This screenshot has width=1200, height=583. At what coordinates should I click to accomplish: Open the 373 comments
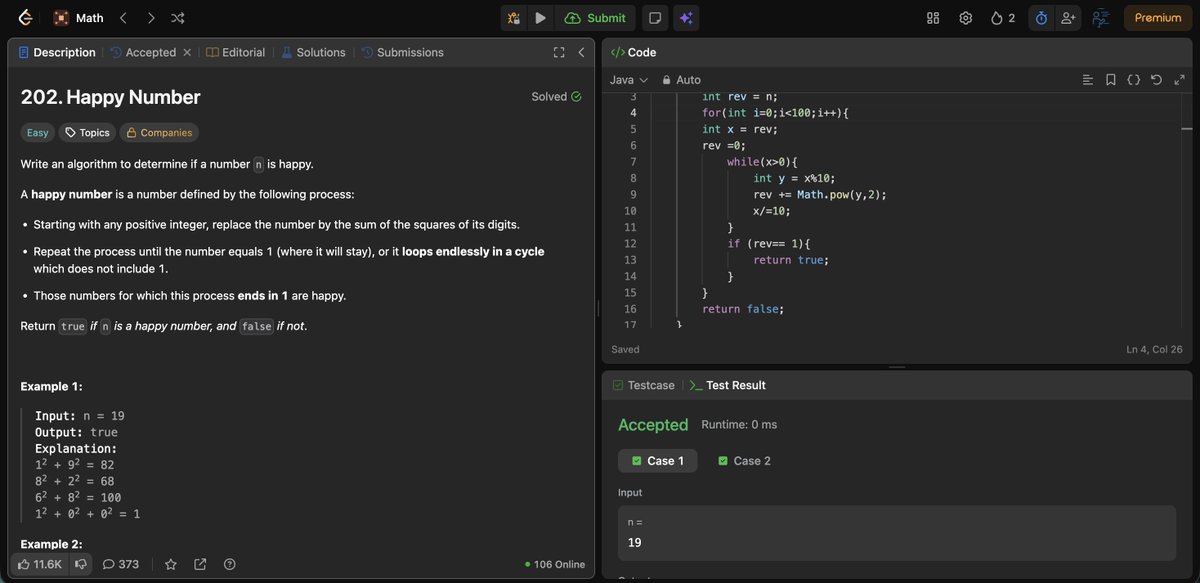120,564
